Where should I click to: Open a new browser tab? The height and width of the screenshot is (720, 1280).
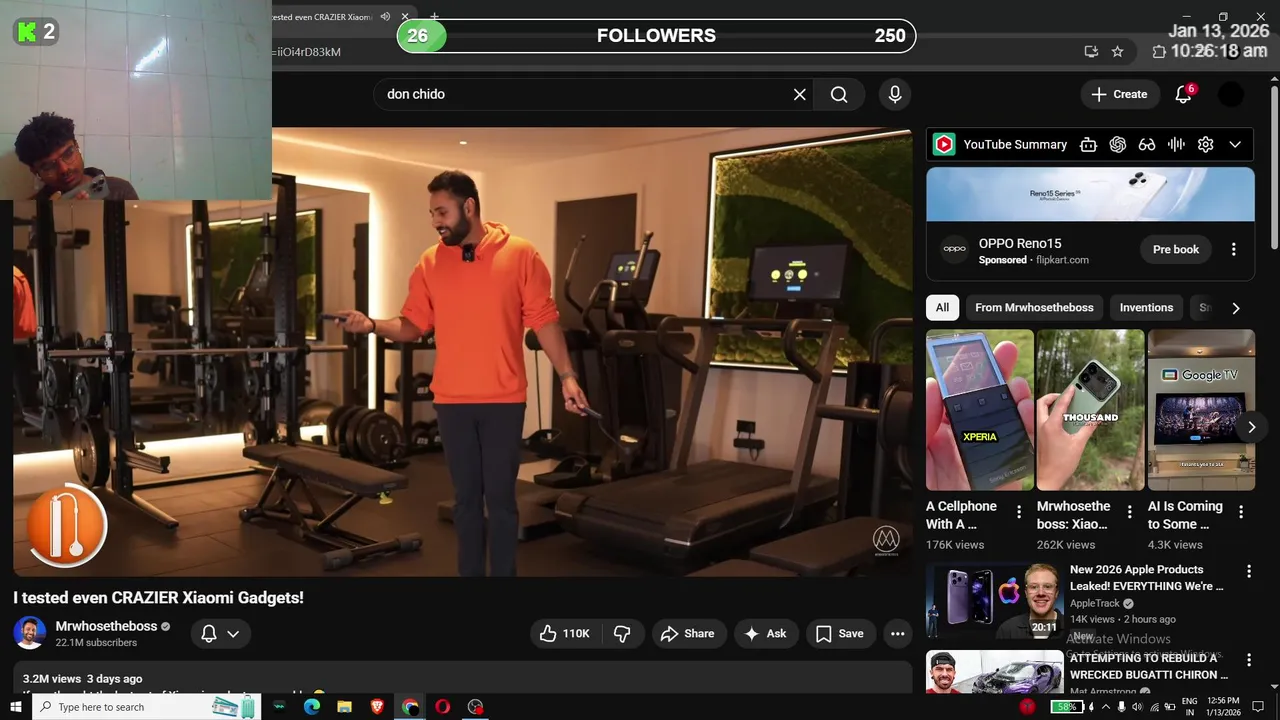coord(434,17)
